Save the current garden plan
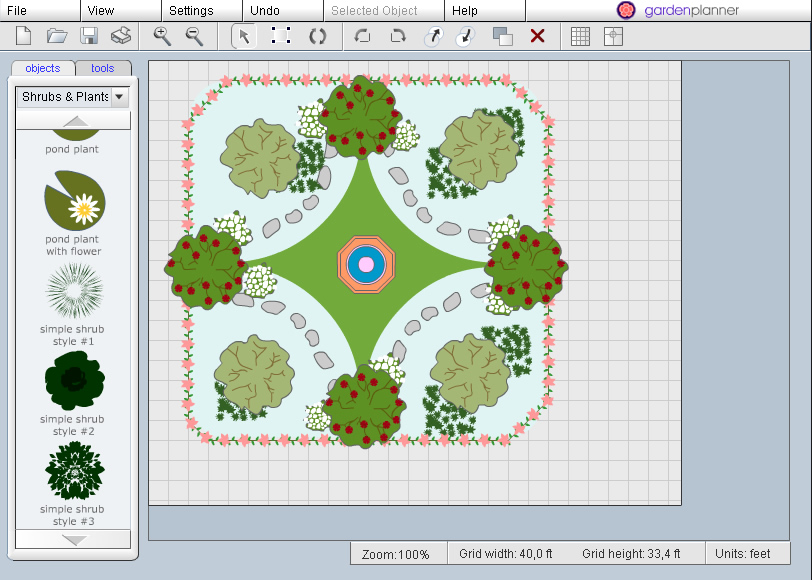This screenshot has width=812, height=580. [90, 36]
